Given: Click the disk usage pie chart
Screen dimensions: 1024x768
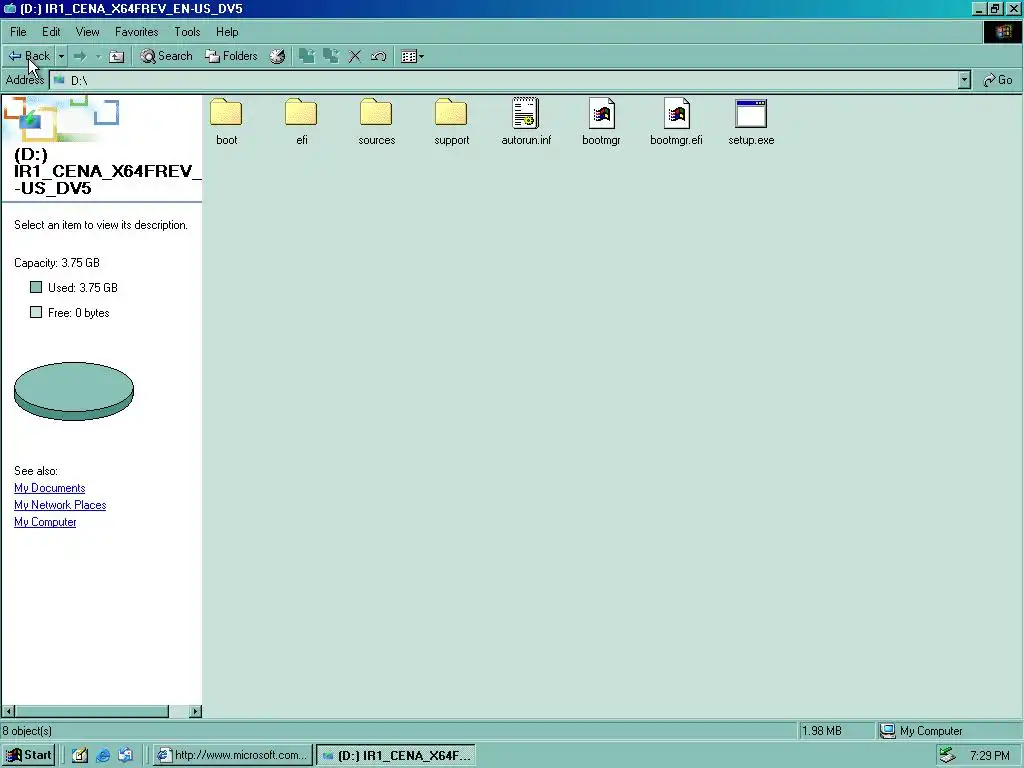Looking at the screenshot, I should 74,391.
